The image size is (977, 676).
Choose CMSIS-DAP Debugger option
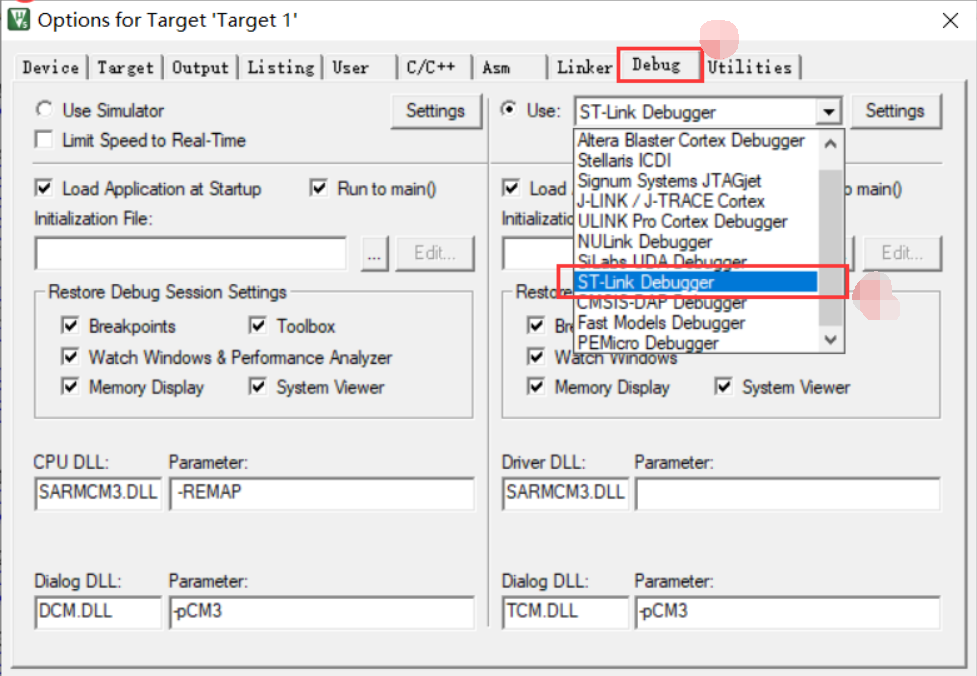coord(661,303)
